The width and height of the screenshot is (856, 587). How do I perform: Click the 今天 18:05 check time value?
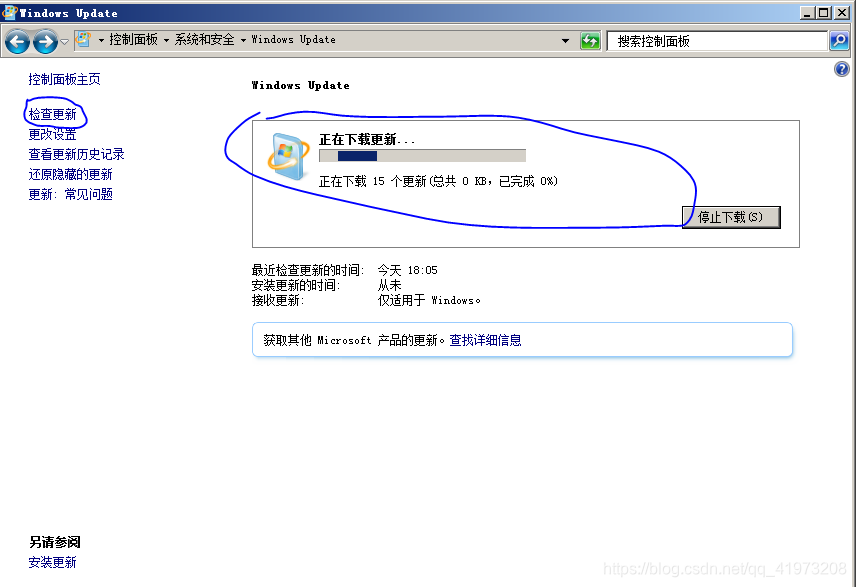(408, 270)
